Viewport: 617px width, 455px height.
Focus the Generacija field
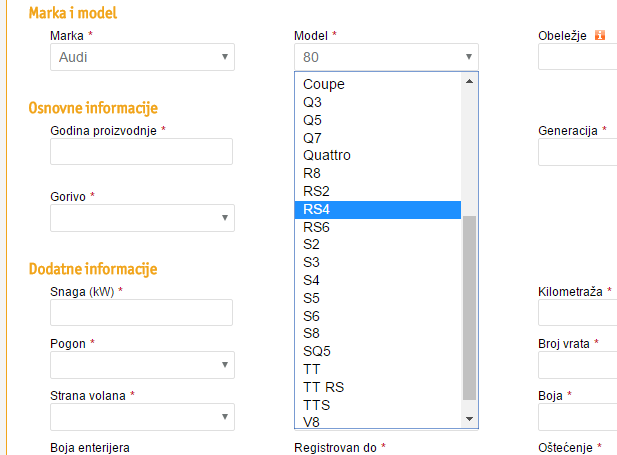click(578, 152)
